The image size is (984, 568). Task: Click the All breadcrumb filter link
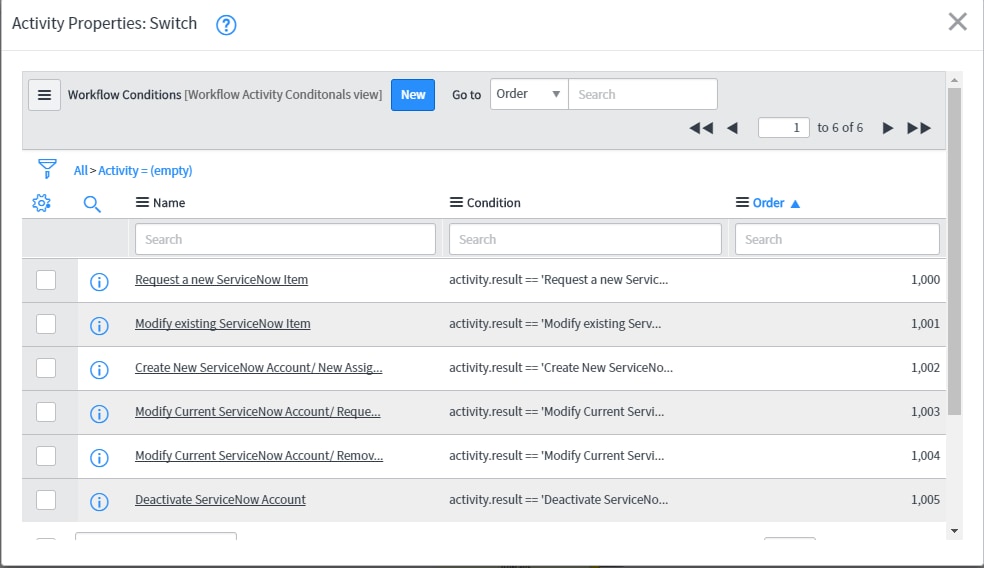[80, 170]
